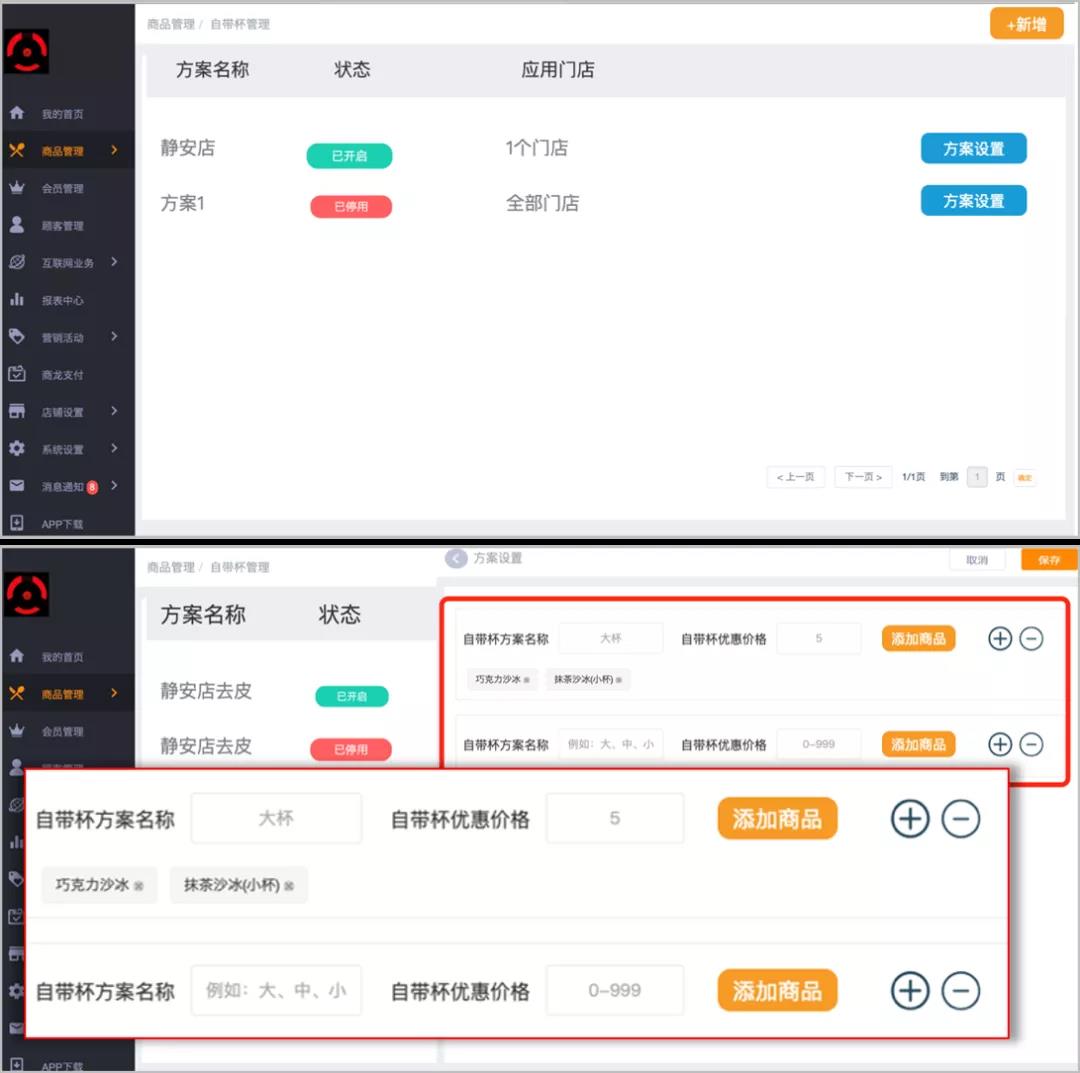Viewport: 1080px width, 1073px height.
Task: Click the 1/1页 page indicator
Action: 913,477
